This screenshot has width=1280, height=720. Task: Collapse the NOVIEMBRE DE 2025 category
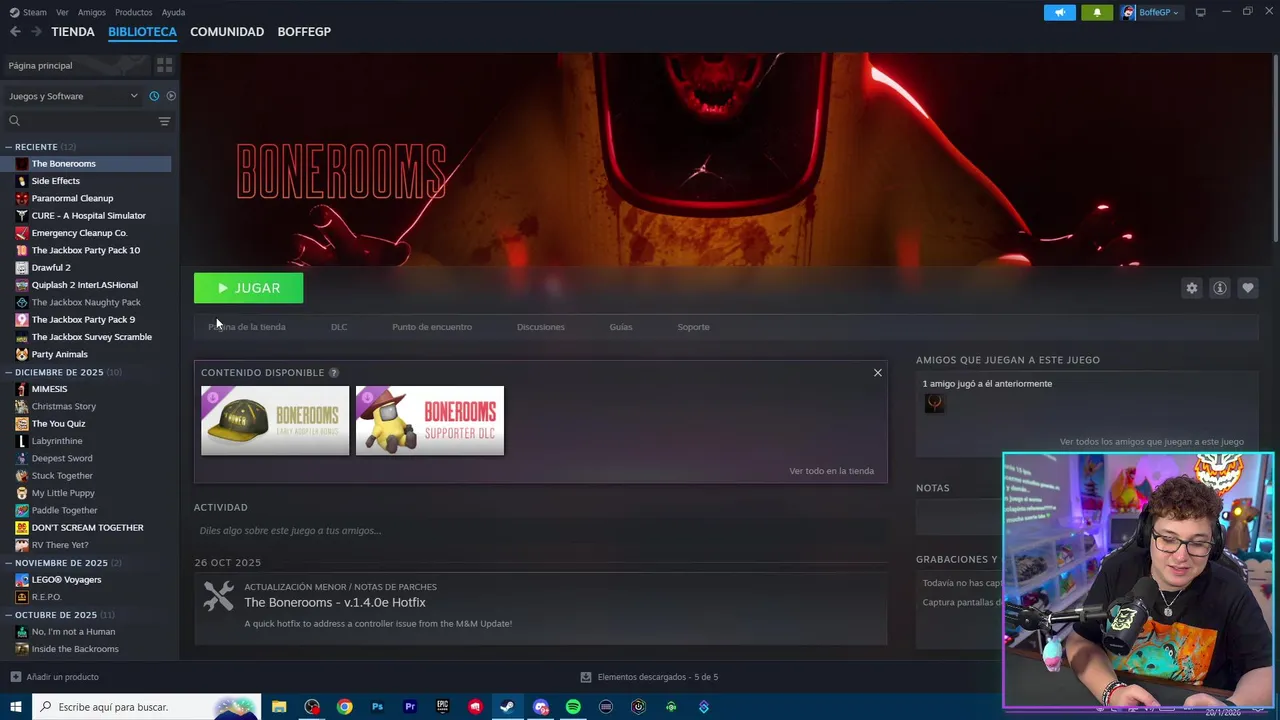pyautogui.click(x=8, y=563)
